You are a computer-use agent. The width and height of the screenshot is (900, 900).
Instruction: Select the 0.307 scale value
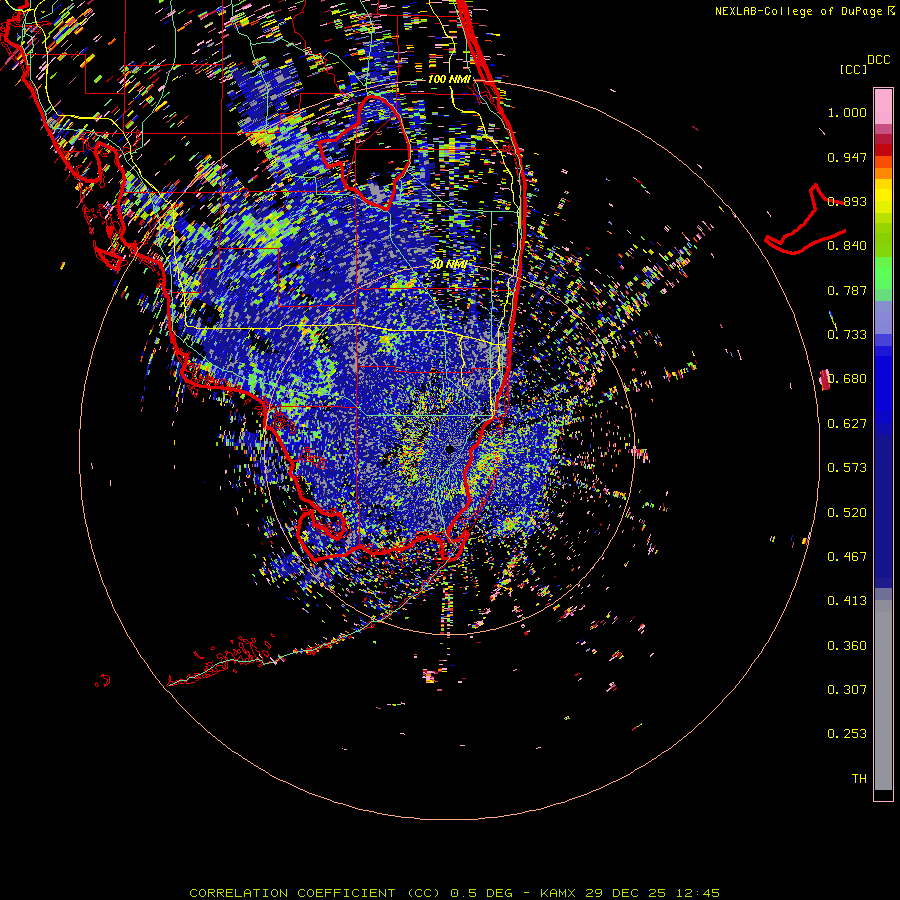coord(847,690)
